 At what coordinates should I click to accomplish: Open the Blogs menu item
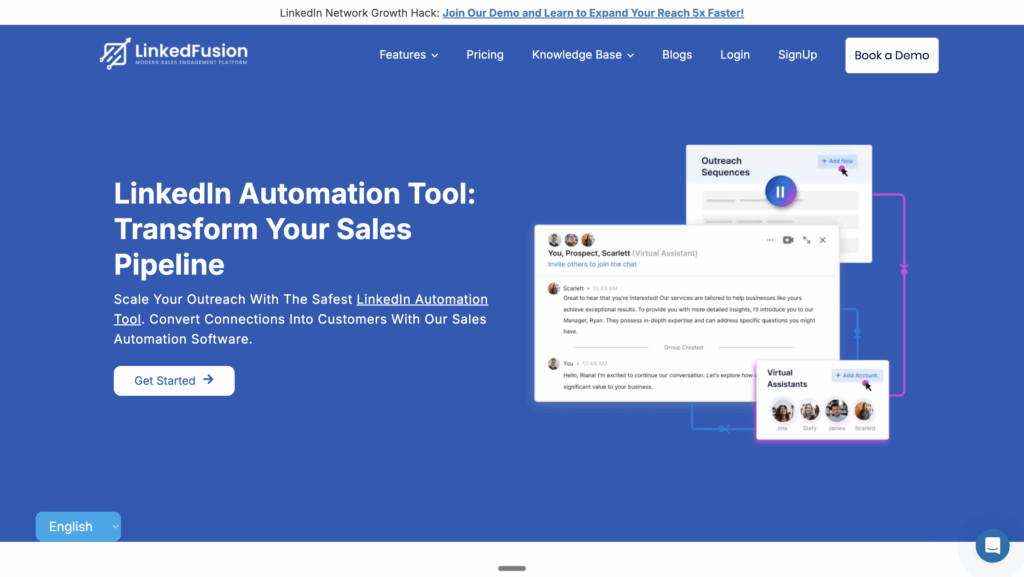tap(677, 55)
